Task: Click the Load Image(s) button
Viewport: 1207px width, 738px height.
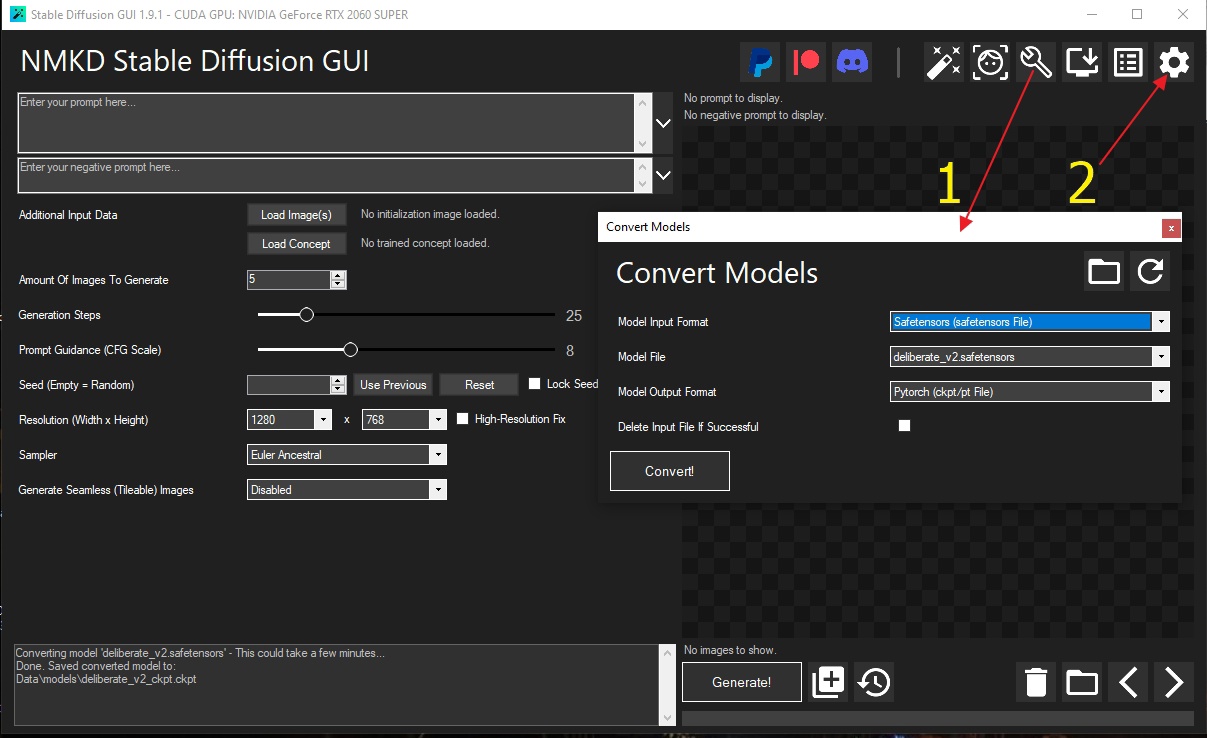Action: coord(296,215)
